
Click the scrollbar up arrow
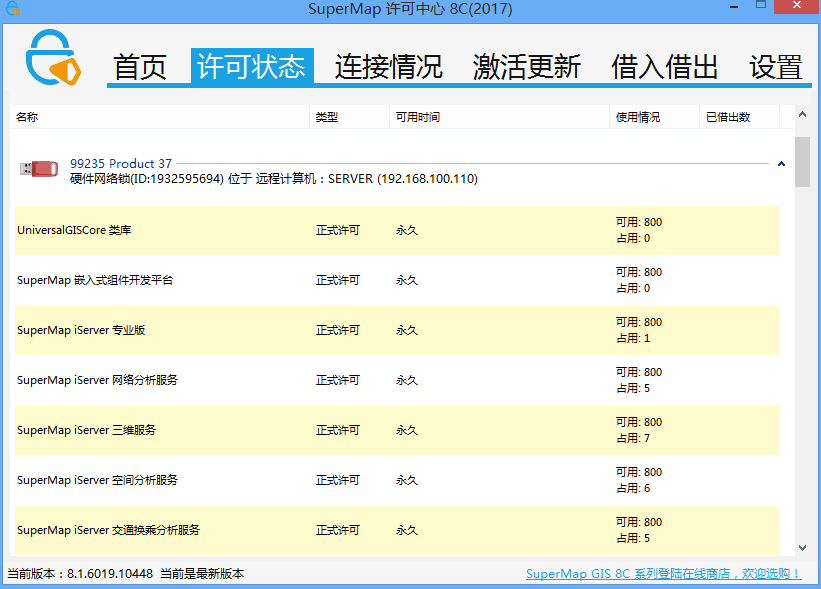click(802, 114)
